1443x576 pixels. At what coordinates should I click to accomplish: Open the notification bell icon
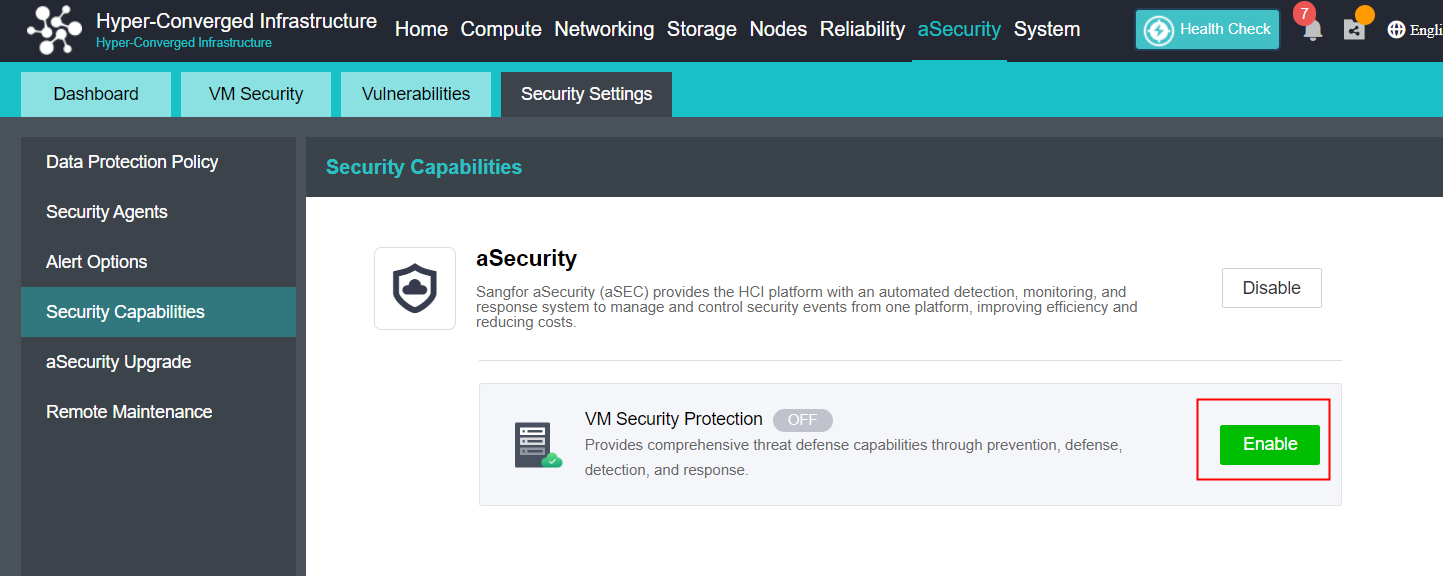click(1313, 31)
